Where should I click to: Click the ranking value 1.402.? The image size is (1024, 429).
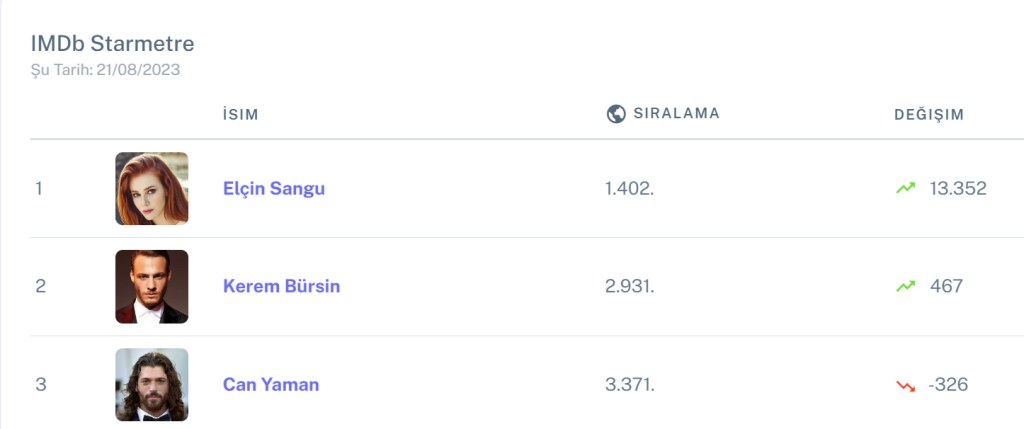click(629, 188)
